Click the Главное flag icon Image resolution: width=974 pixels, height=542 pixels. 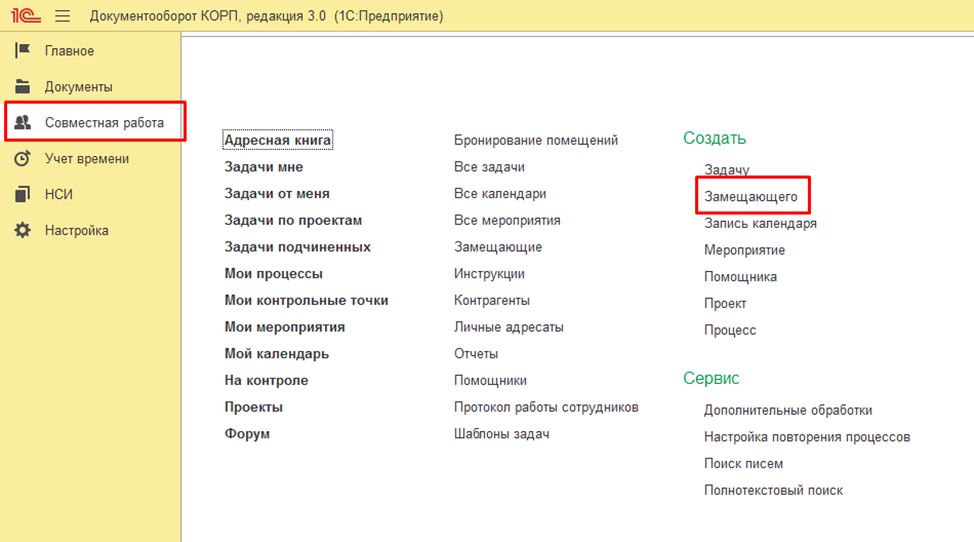pyautogui.click(x=22, y=50)
